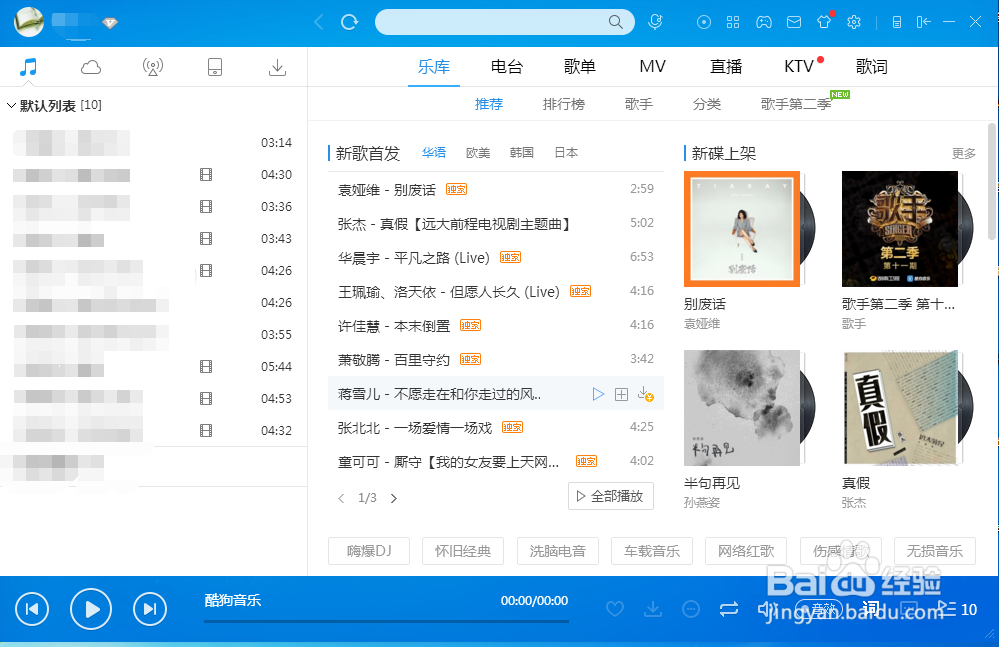Viewport: 999px width, 647px height.
Task: Open the 歌手第二季 sub-tab
Action: [796, 104]
